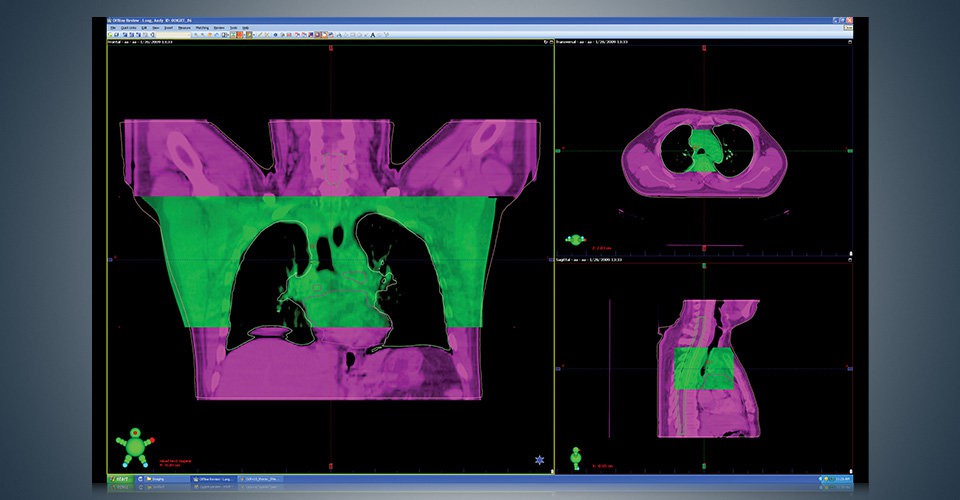Screen dimensions: 960x500
Task: Maximize the transversal view using its corner icon
Action: (x=850, y=42)
